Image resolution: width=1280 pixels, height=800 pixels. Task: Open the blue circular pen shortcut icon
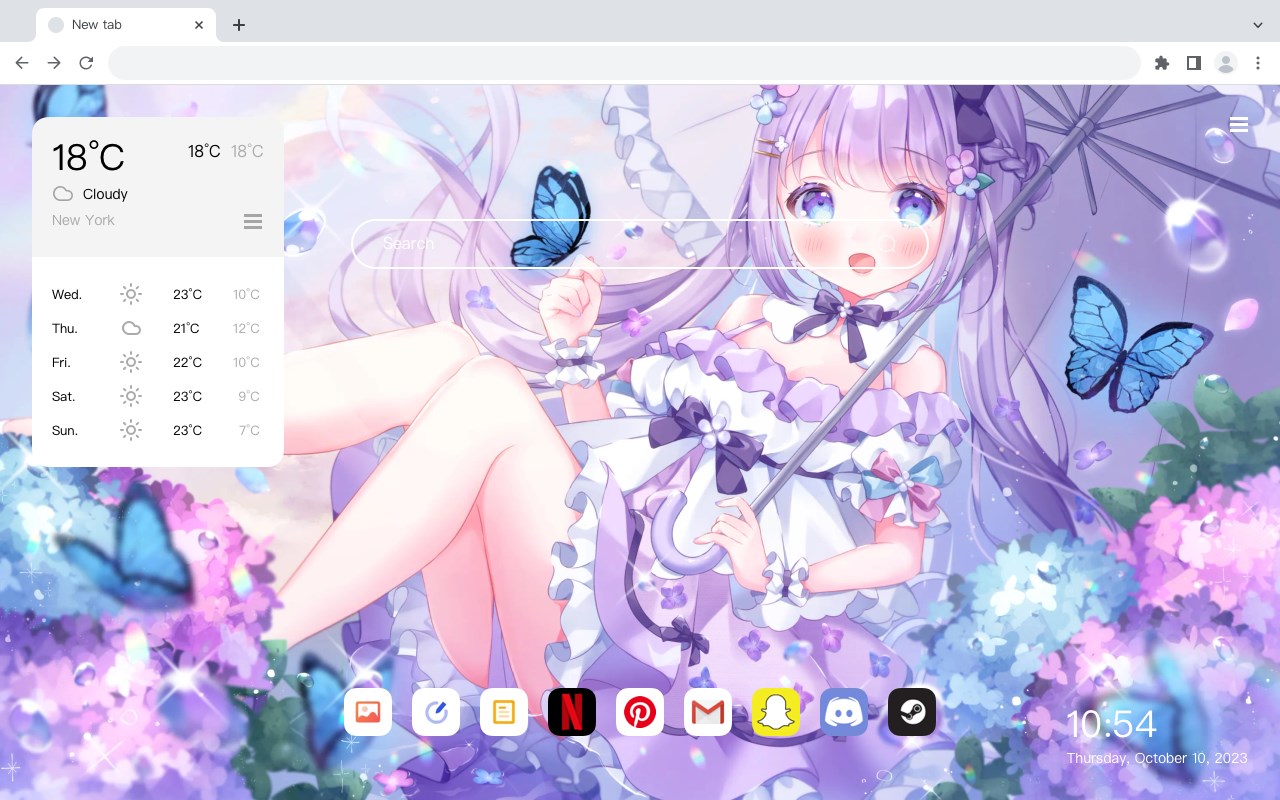click(436, 712)
